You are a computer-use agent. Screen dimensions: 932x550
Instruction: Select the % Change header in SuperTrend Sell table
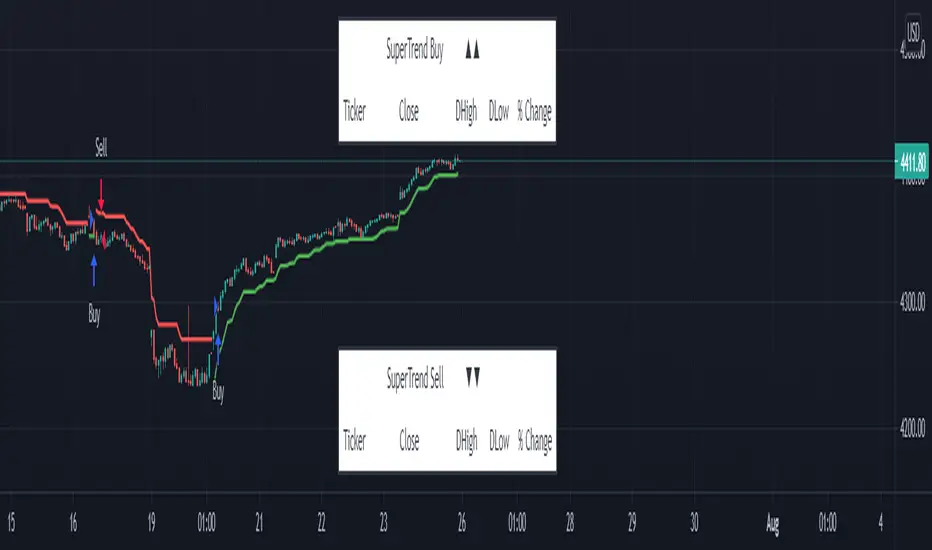point(534,440)
